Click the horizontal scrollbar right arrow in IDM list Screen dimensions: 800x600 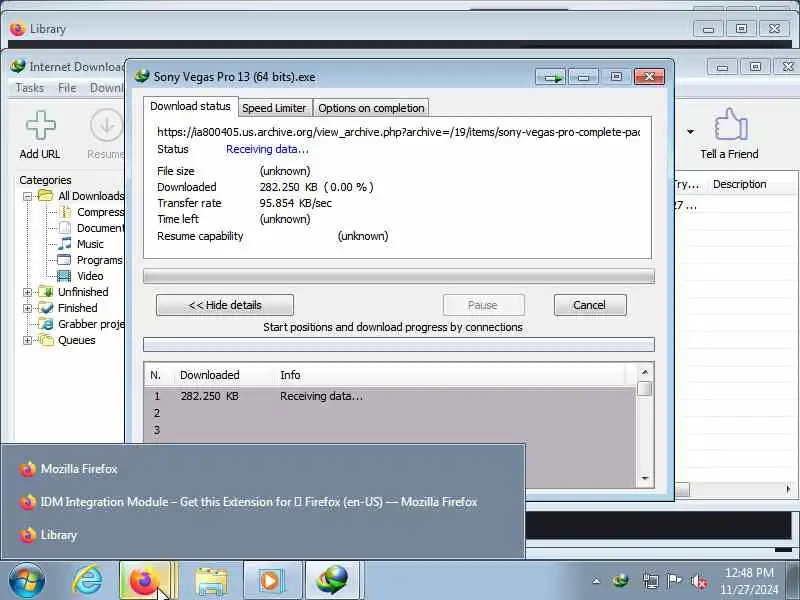[x=788, y=489]
